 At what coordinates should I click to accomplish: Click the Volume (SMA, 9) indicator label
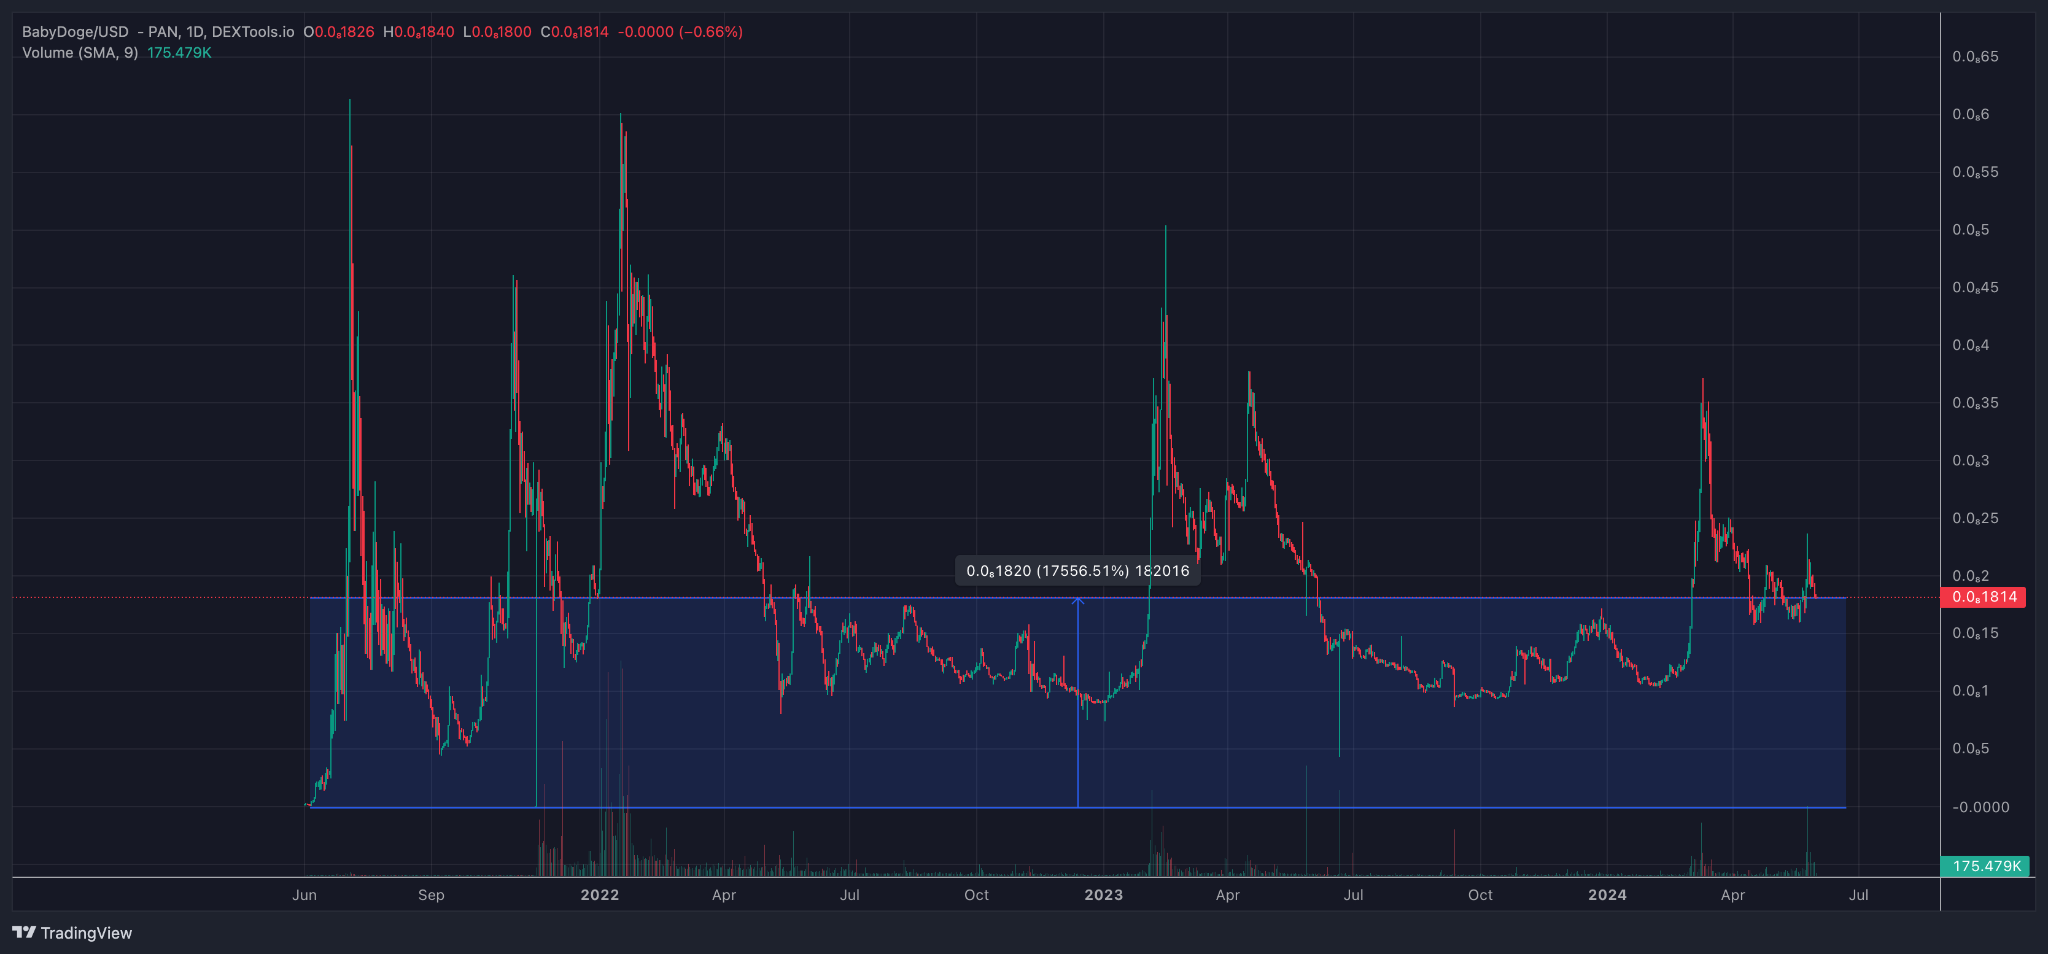(x=80, y=53)
